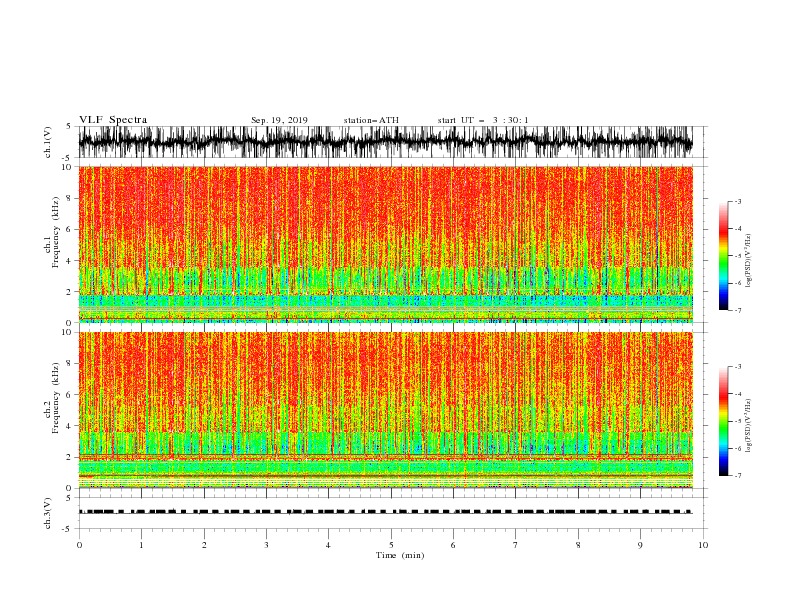Click the time axis tick label "1"
Screen dimensions: 792x612
(x=141, y=545)
